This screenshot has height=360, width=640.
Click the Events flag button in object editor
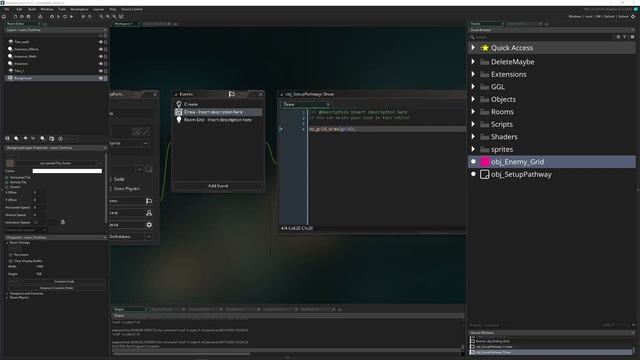tap(149, 201)
